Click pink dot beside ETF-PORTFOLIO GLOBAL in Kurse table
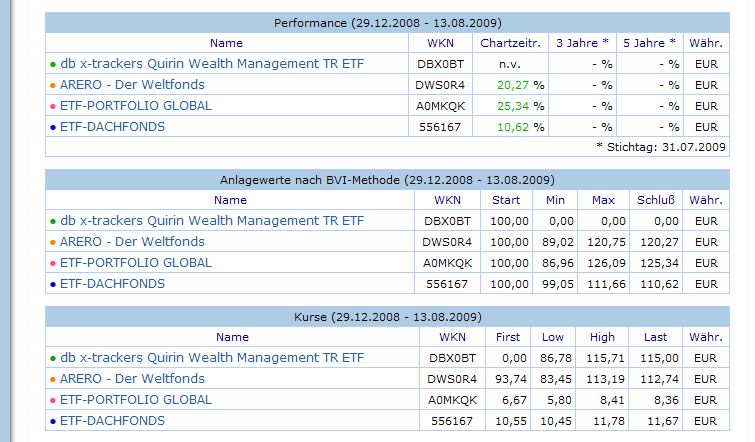755x442 pixels. point(52,400)
